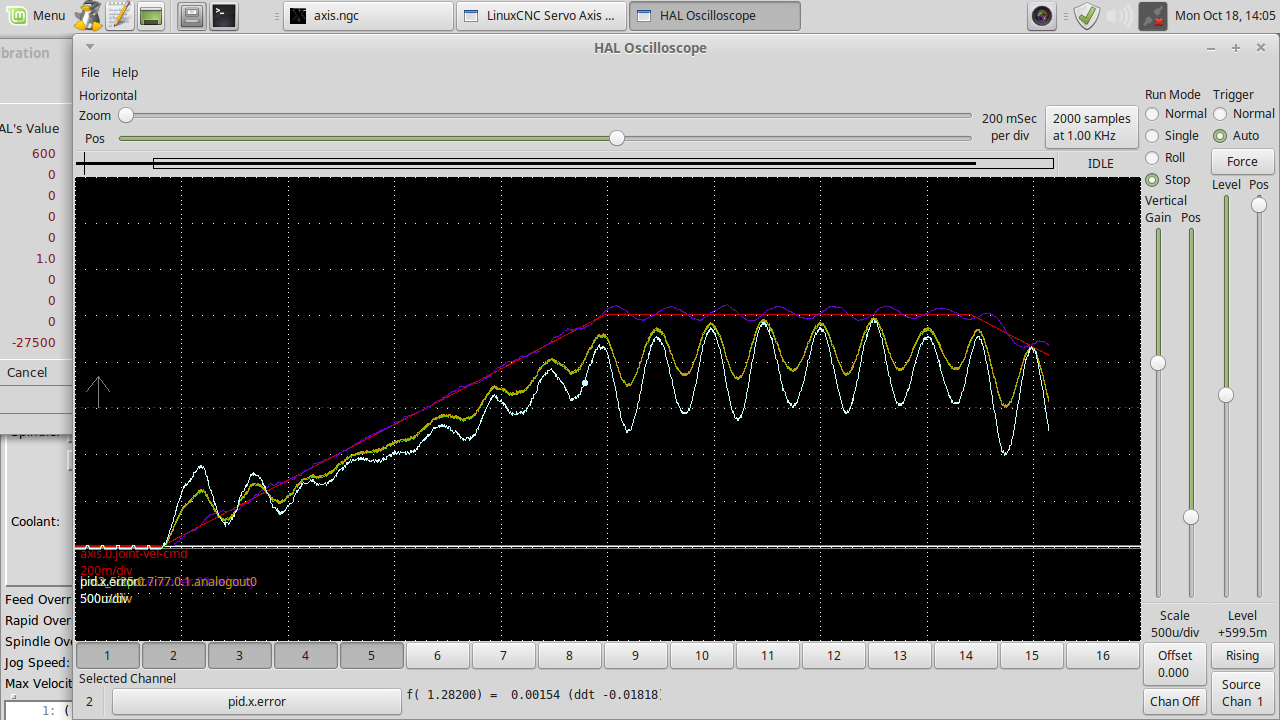
Task: Click the horizontal Zoom slider
Action: [545, 116]
